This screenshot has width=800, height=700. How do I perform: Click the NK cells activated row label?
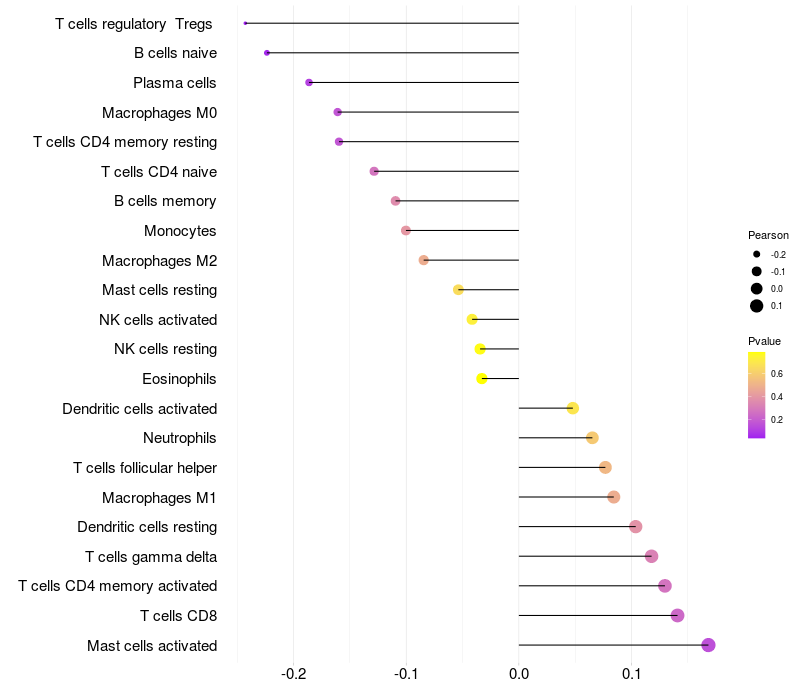coord(158,320)
